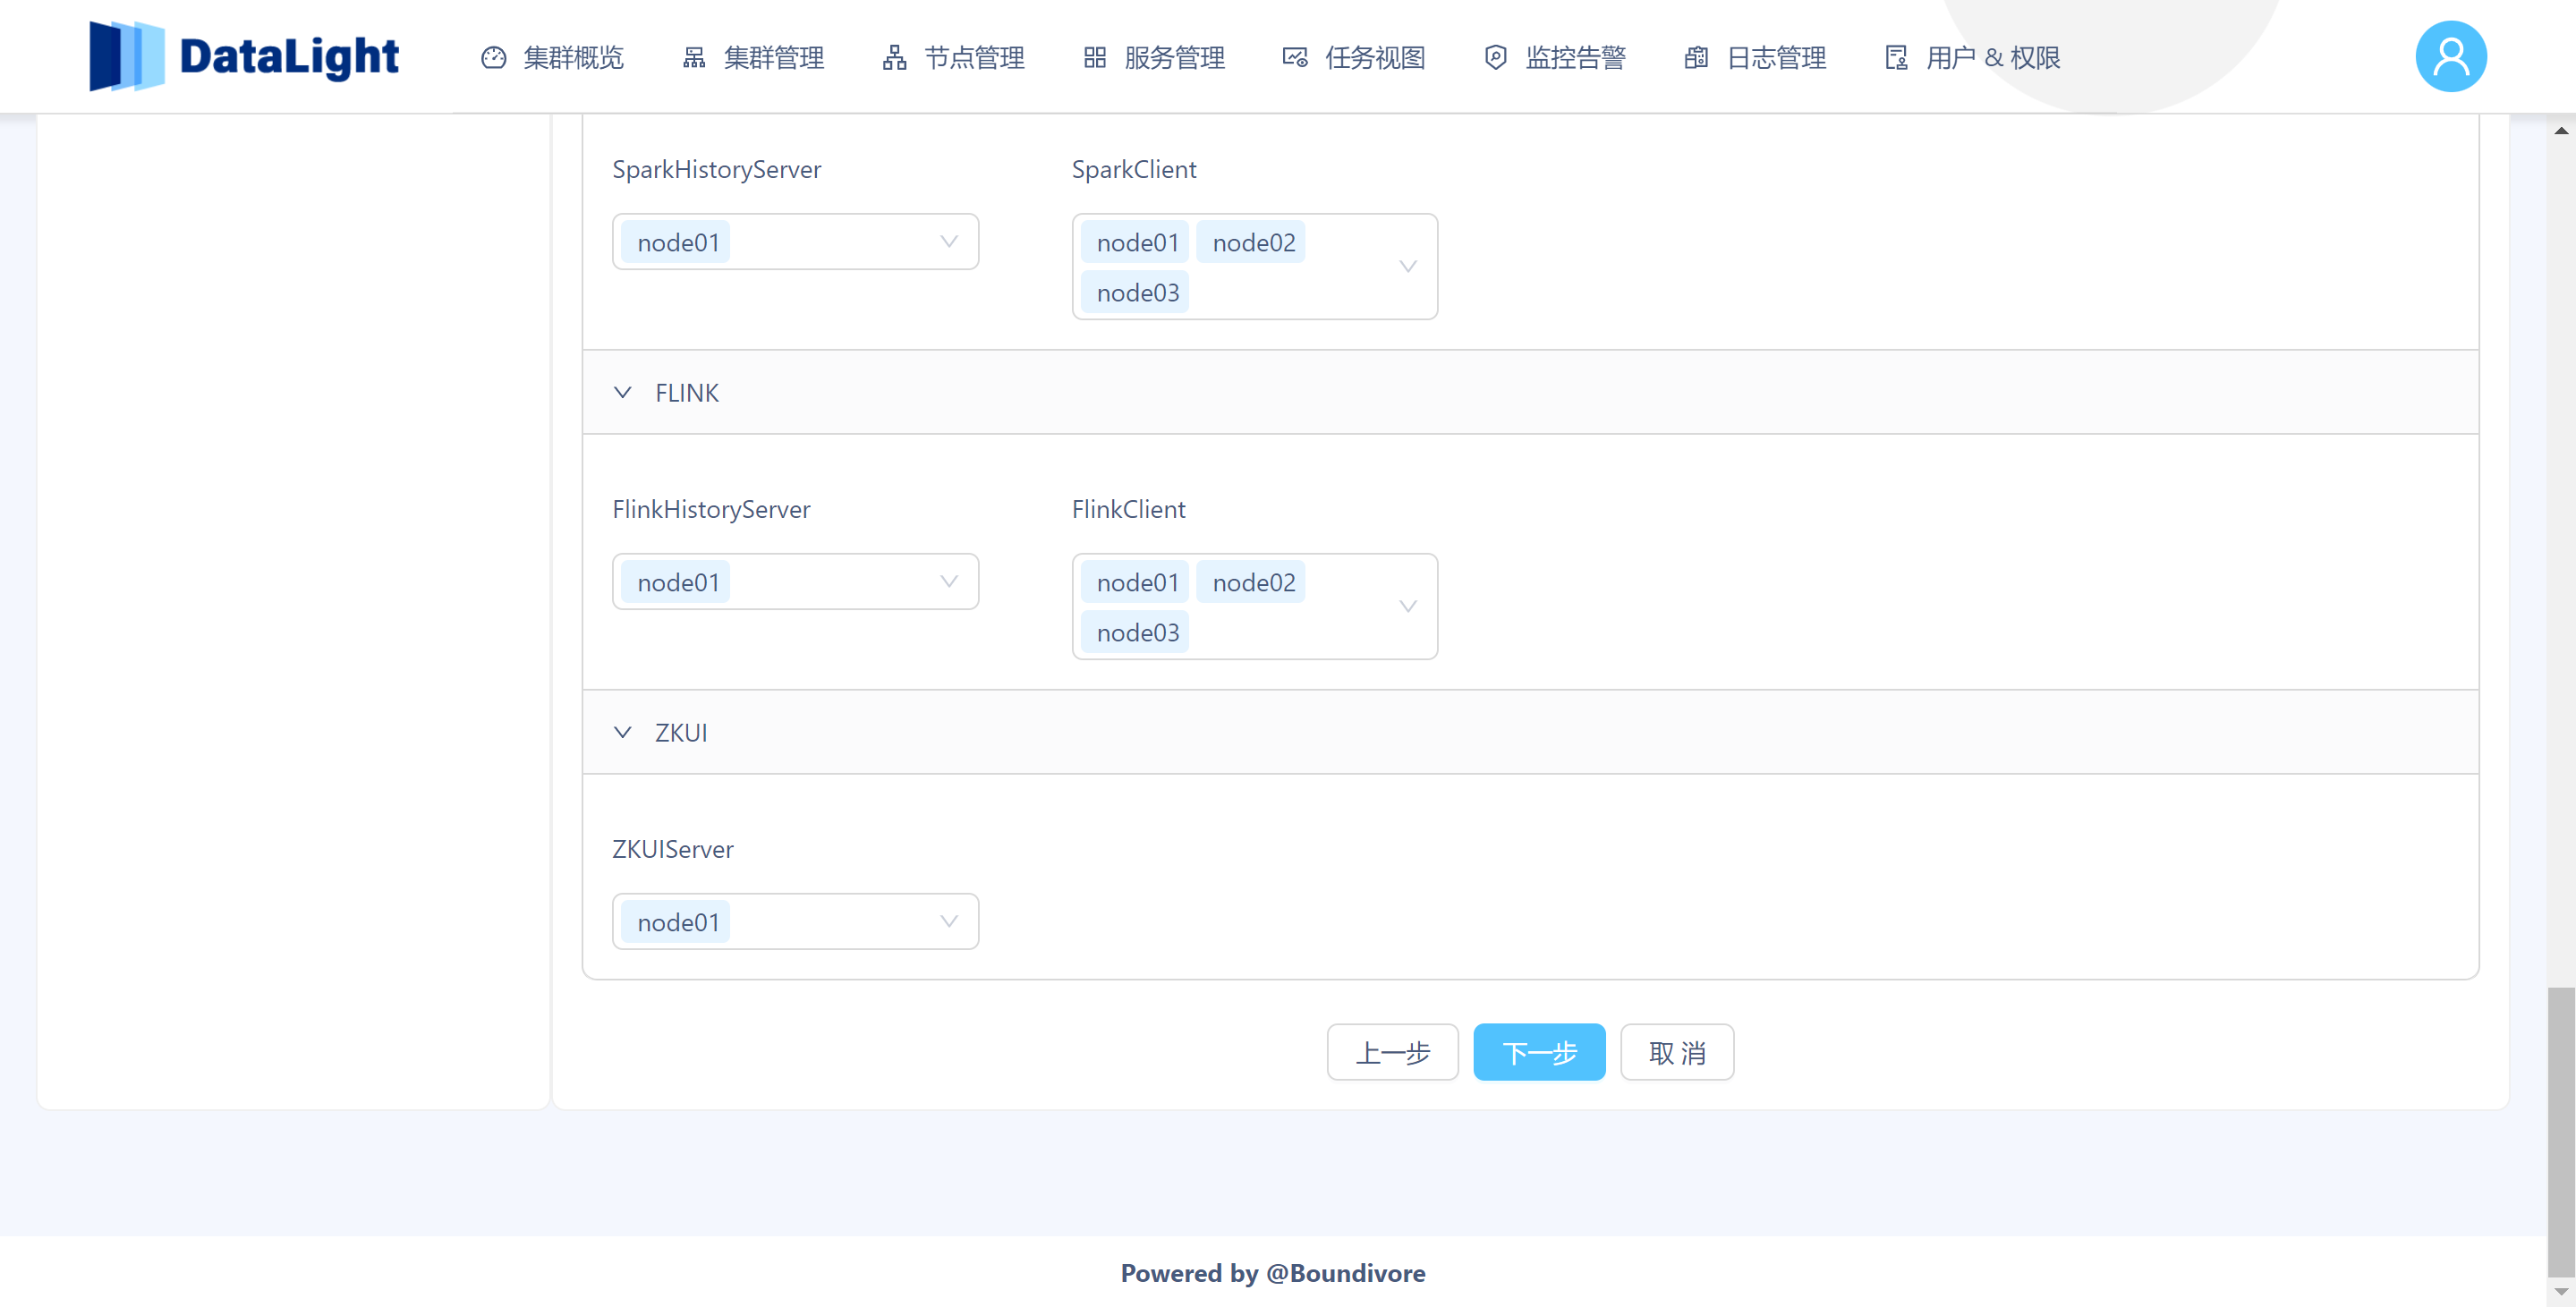
Task: Click the SparkHistoryServer field label
Action: pos(716,169)
